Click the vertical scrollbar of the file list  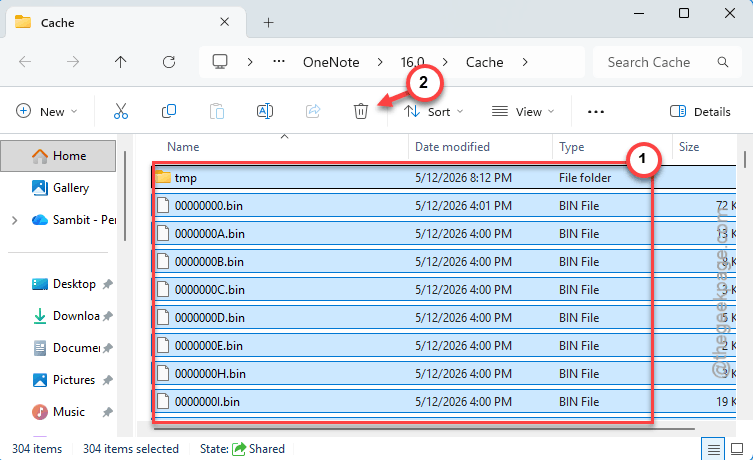[745, 160]
